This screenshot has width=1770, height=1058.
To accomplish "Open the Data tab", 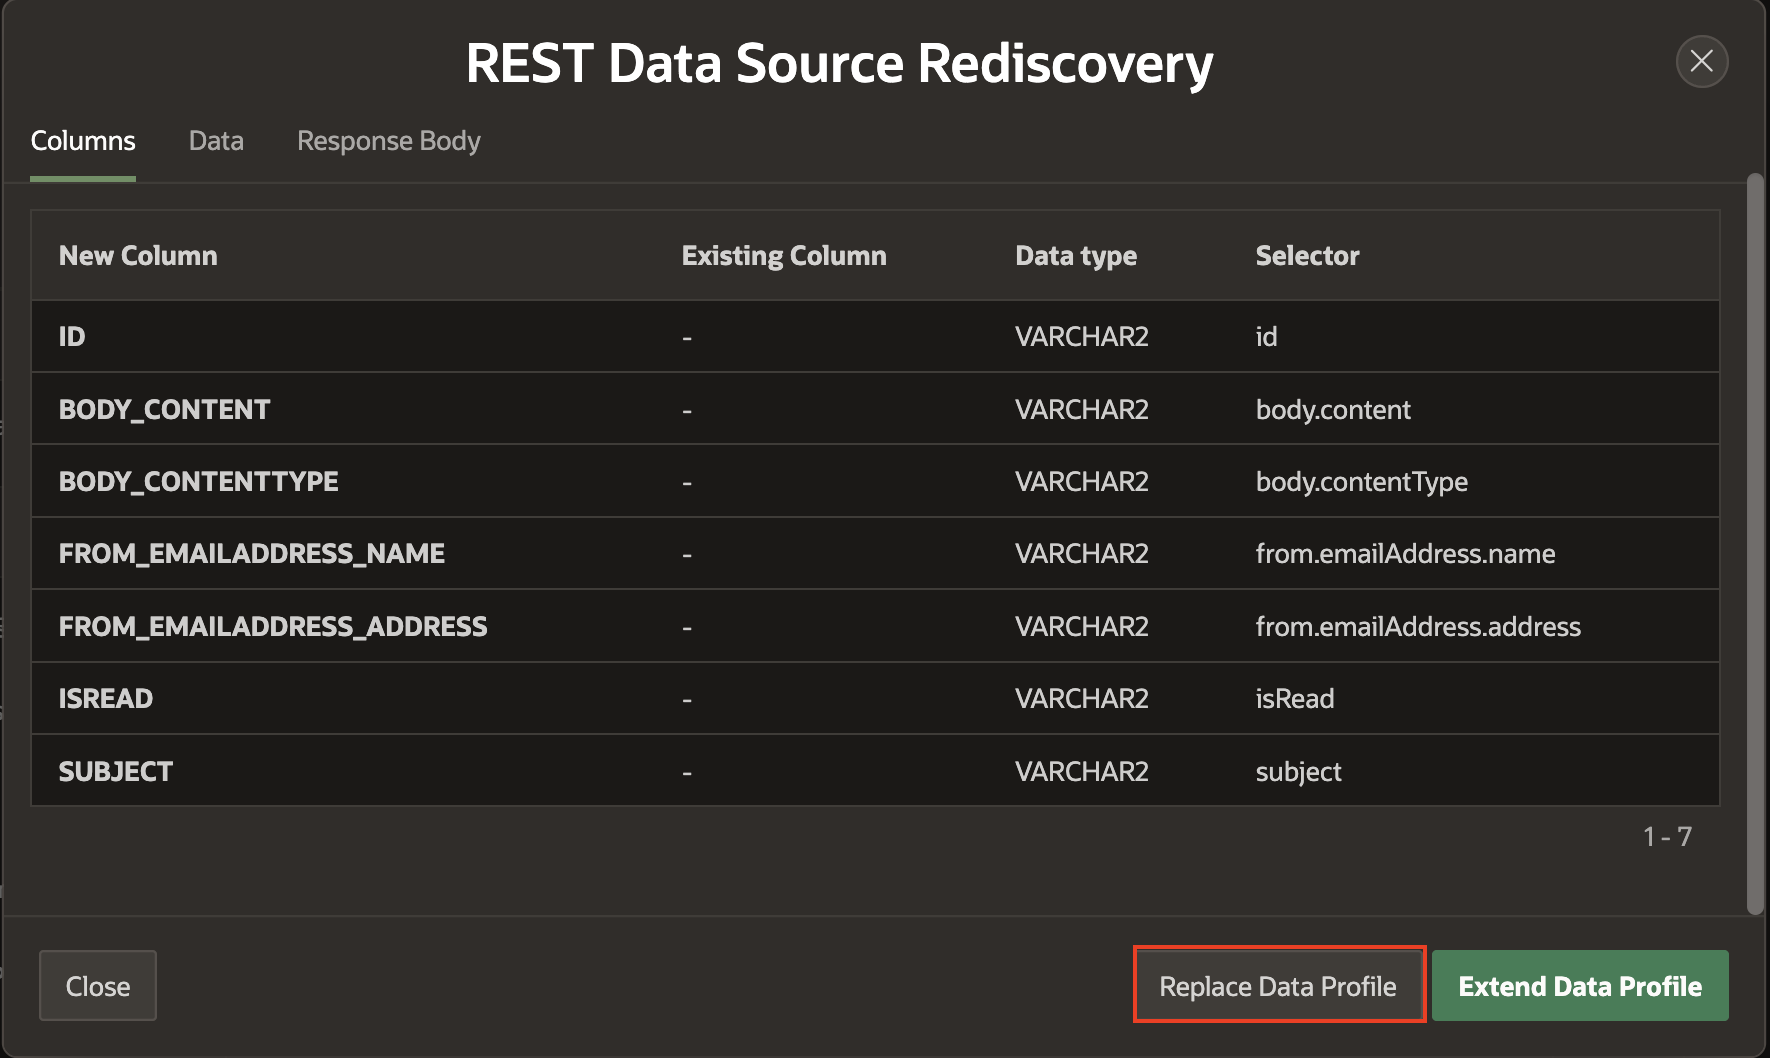I will click(x=216, y=141).
